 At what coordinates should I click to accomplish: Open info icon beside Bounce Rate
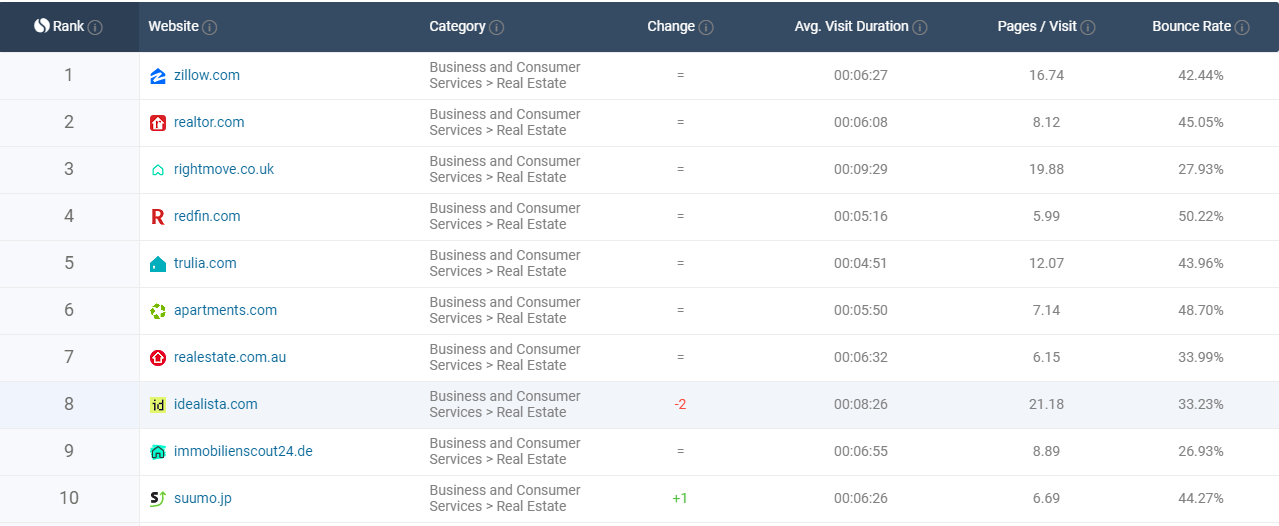click(1242, 27)
